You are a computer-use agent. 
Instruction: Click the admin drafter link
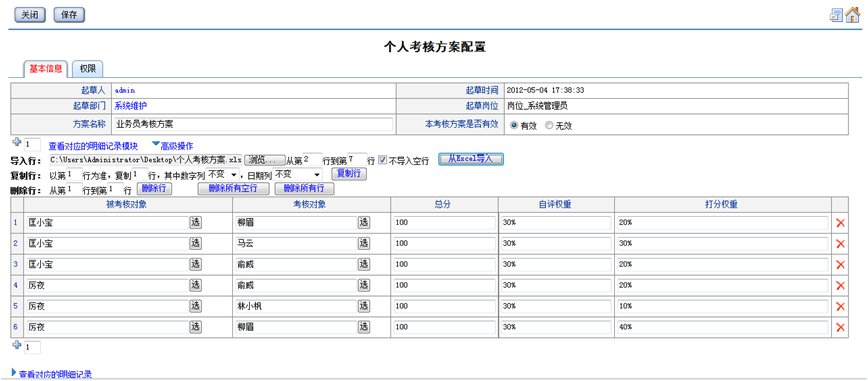tap(125, 90)
